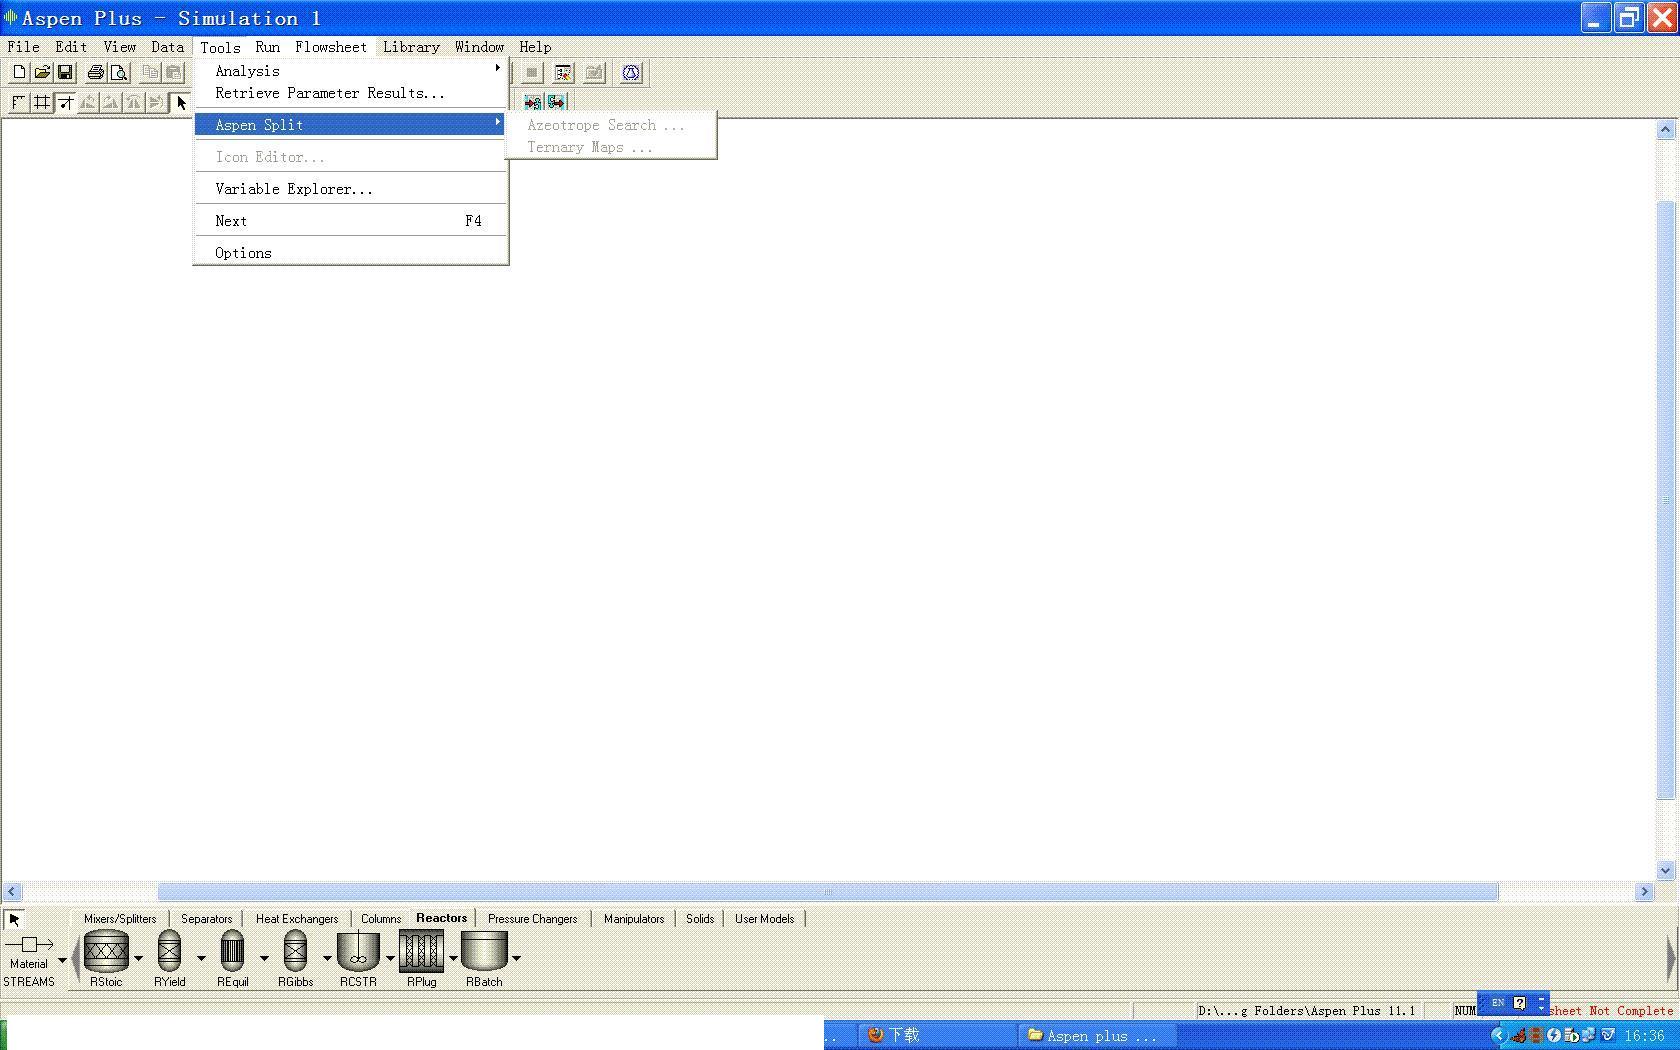The image size is (1680, 1050).
Task: Print using the printer icon
Action: 96,73
